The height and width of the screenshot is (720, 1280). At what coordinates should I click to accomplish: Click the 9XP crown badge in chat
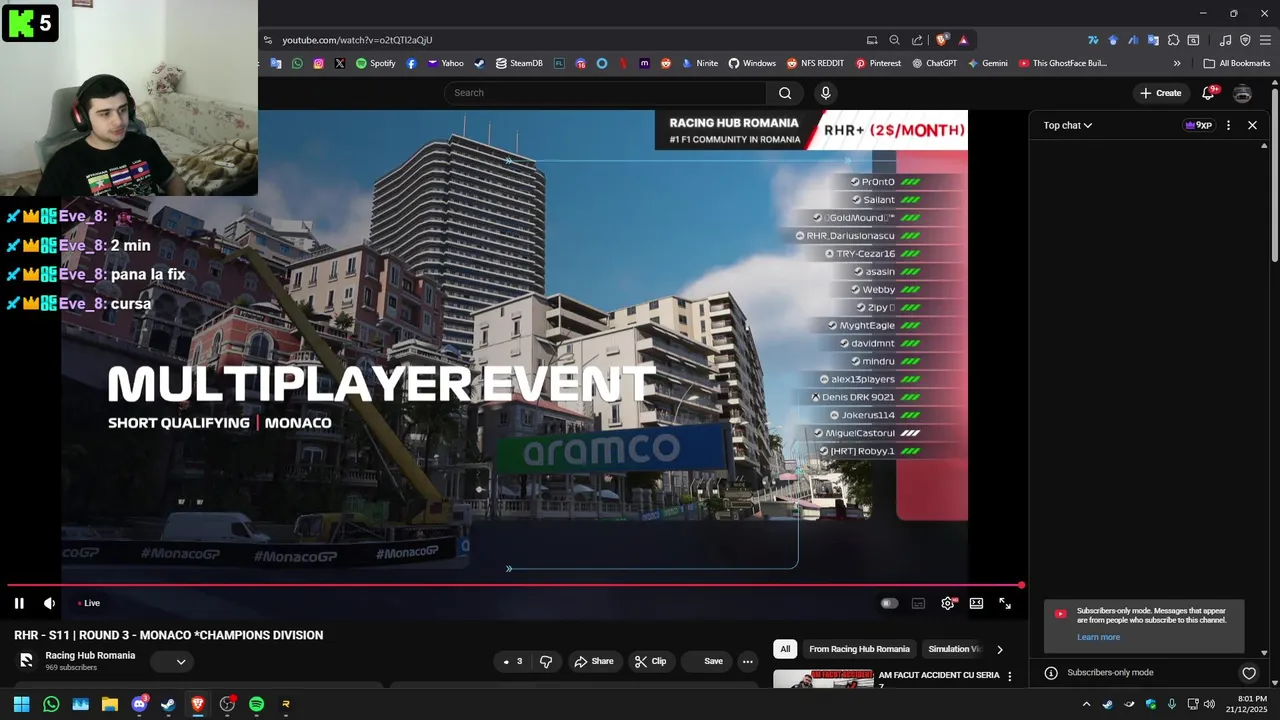coord(1198,125)
